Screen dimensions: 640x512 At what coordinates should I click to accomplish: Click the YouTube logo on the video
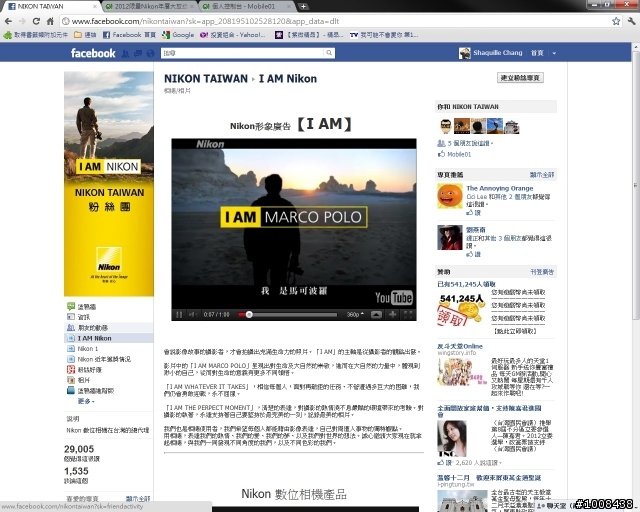coord(394,298)
